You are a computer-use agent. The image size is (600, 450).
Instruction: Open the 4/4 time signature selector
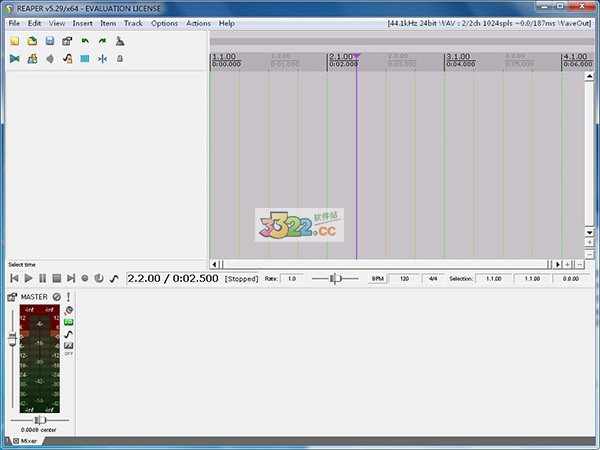click(x=434, y=279)
